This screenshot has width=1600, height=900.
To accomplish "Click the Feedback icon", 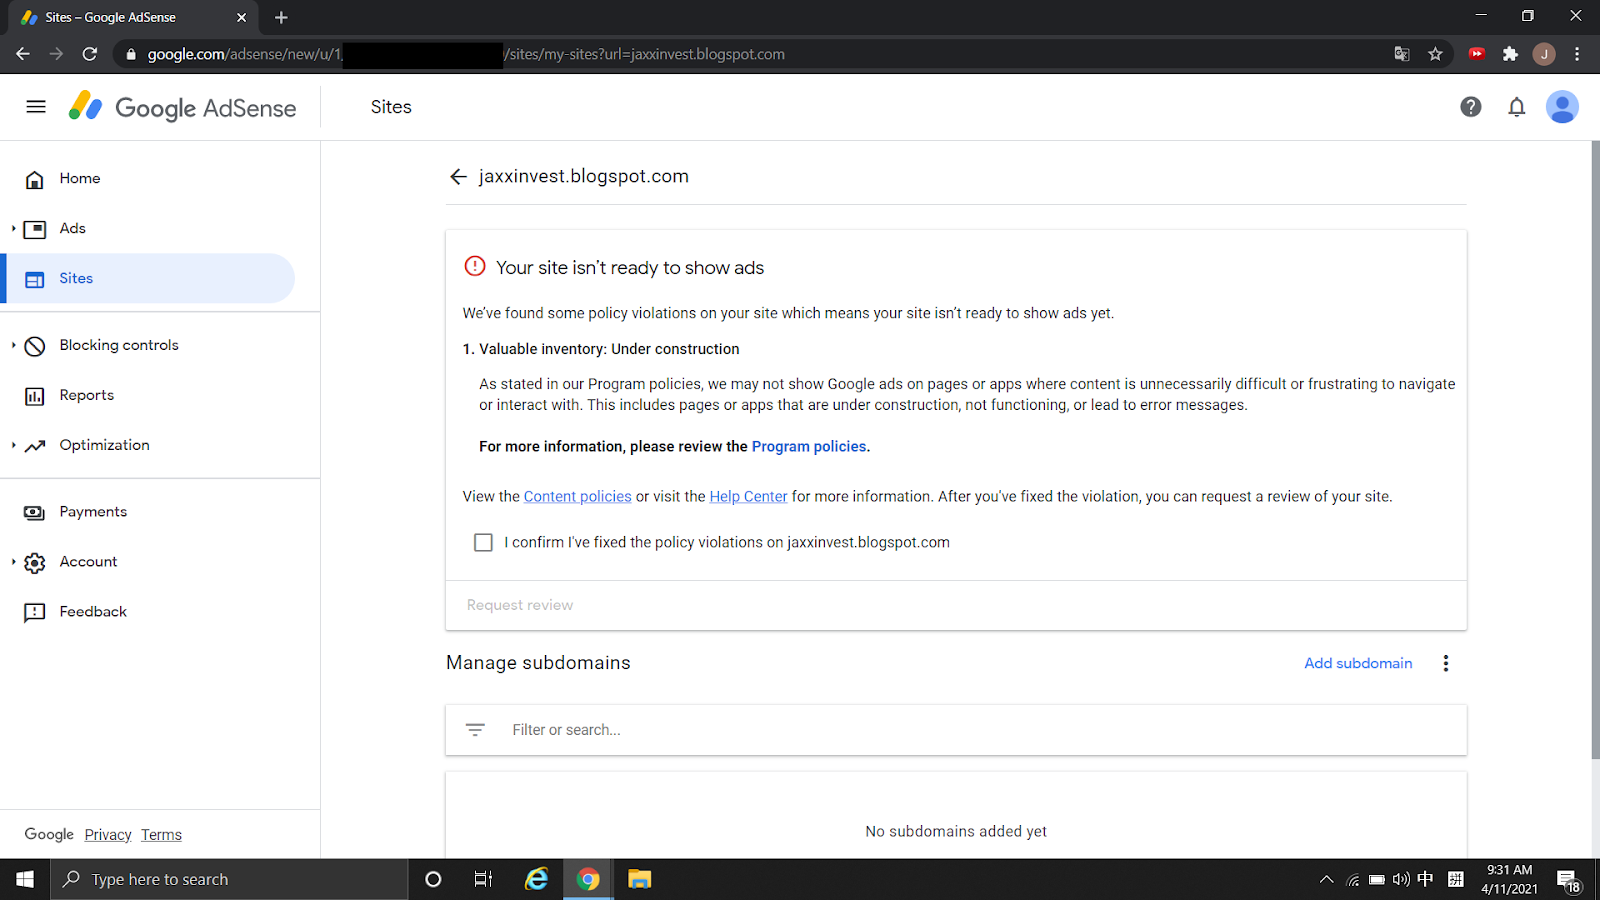I will (x=35, y=612).
